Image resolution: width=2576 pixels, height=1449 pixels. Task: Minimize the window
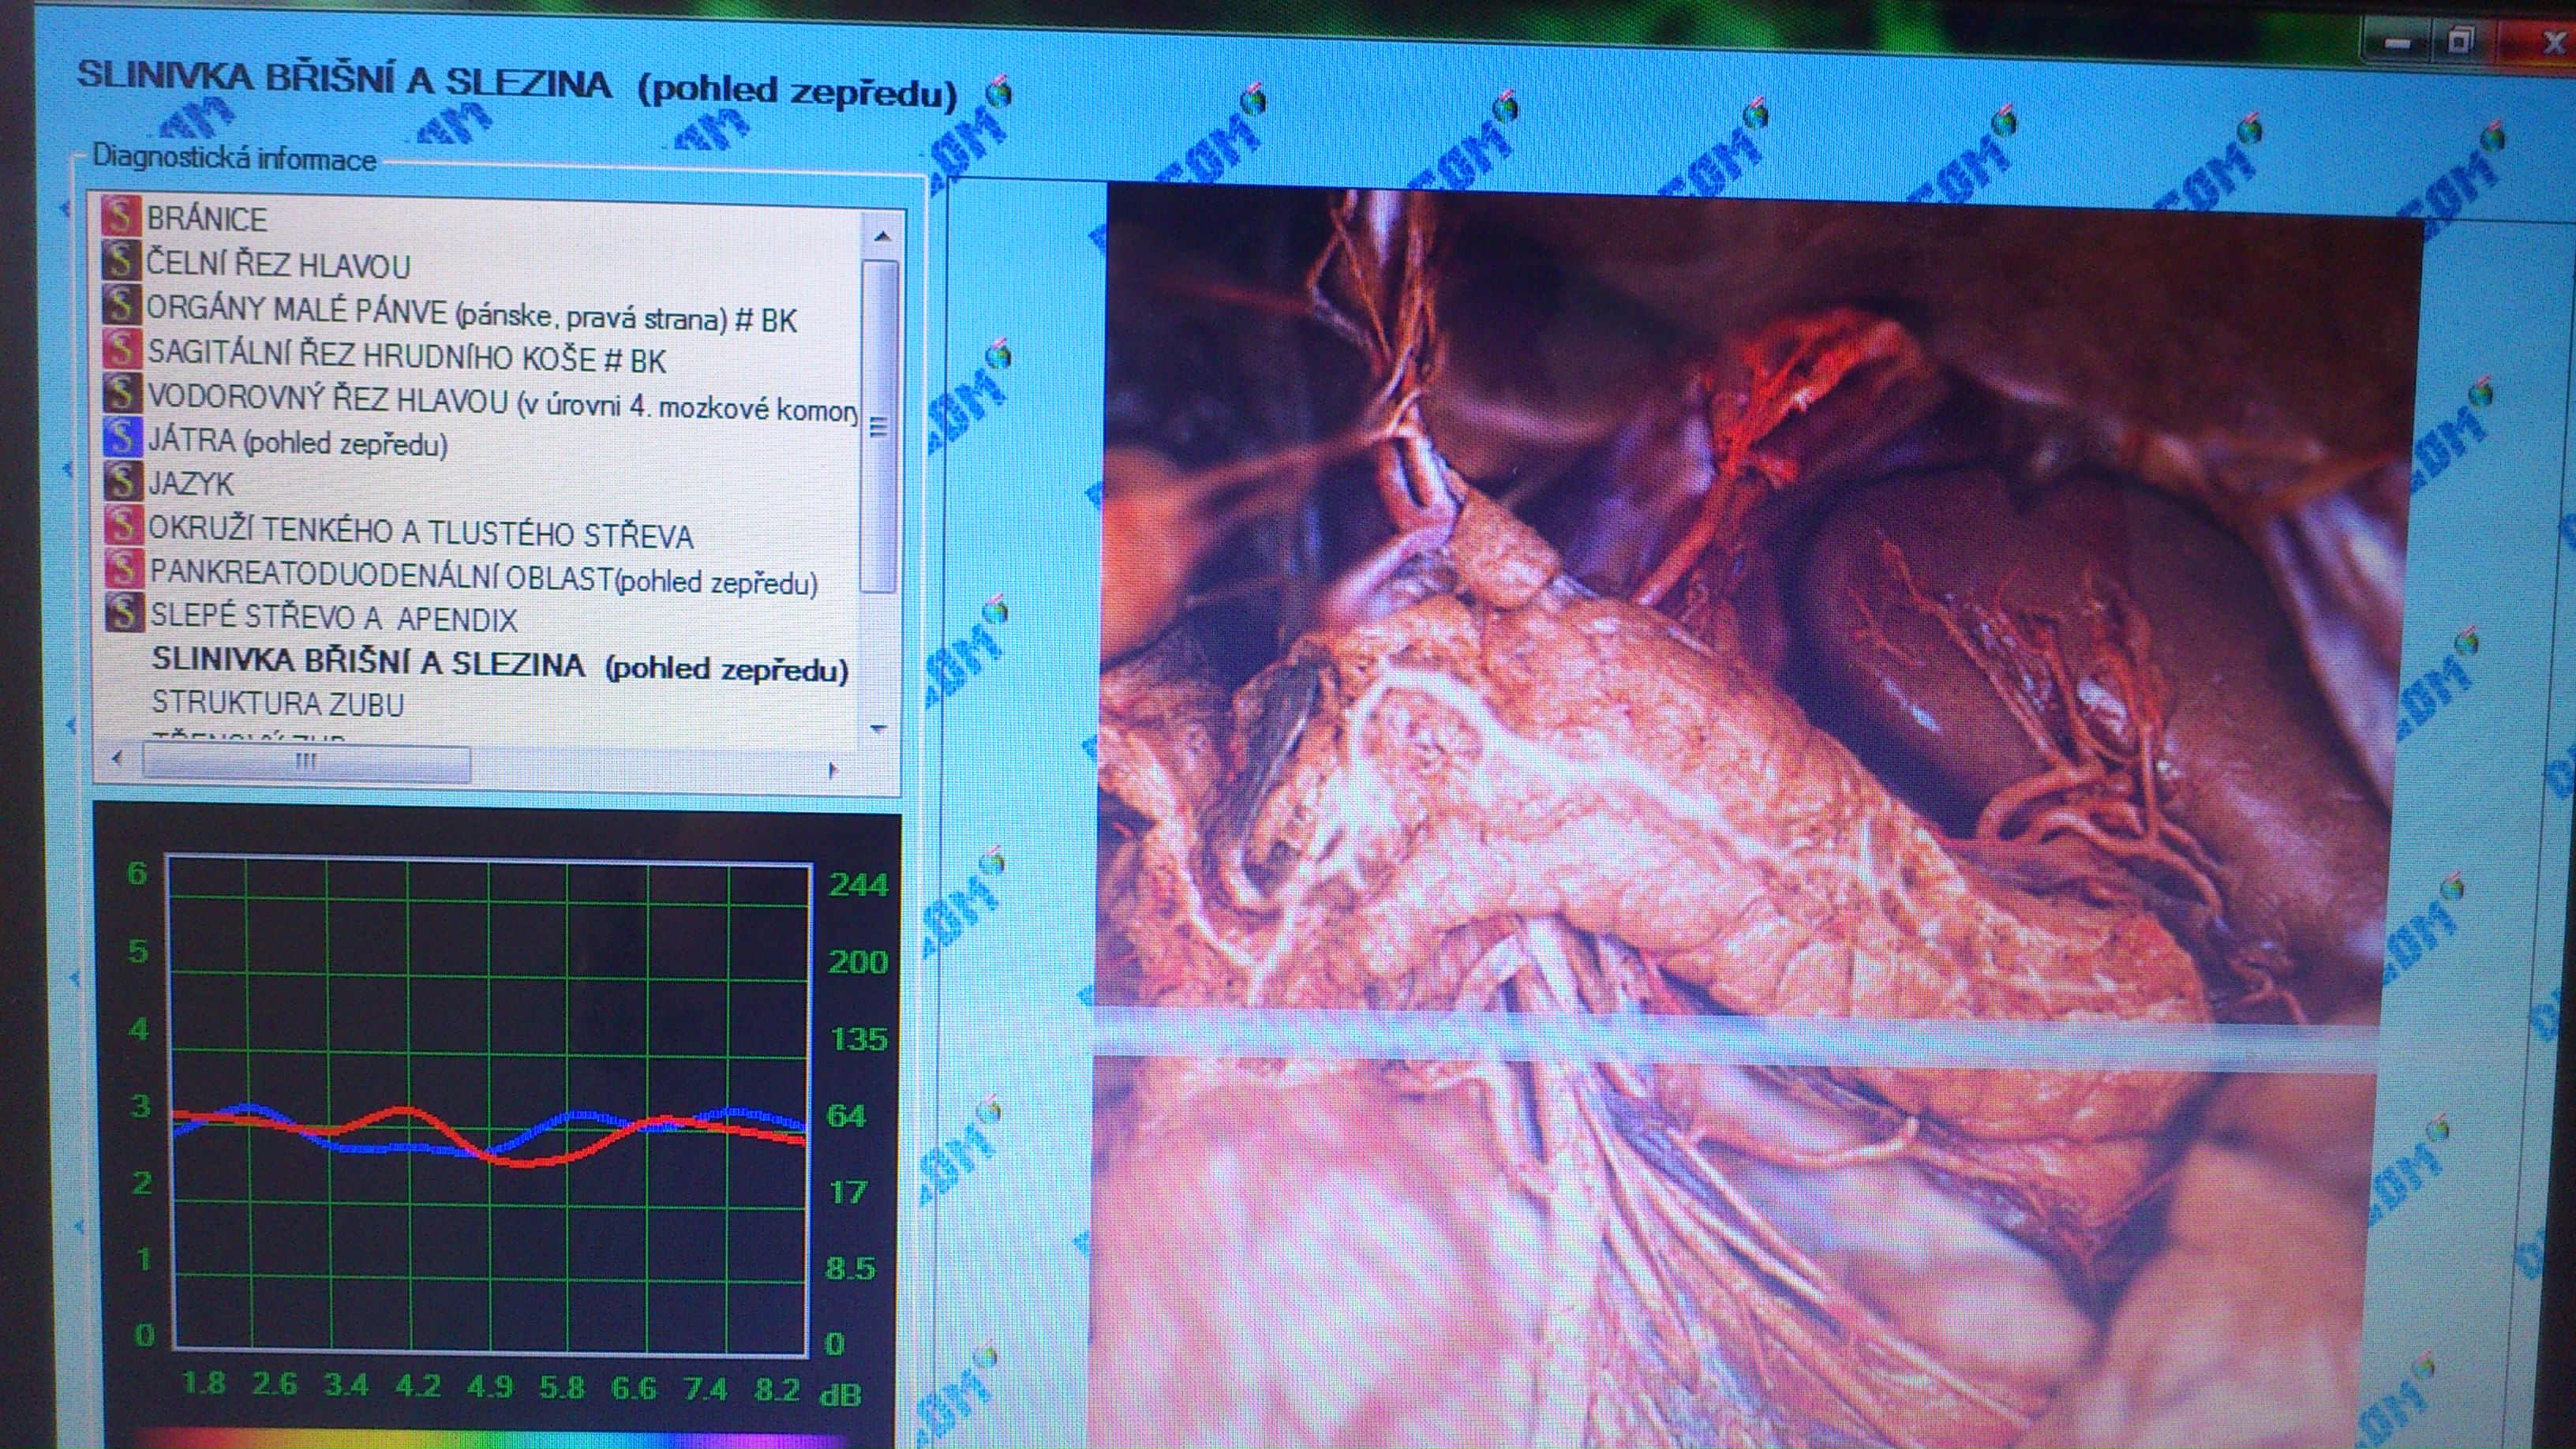(2397, 43)
